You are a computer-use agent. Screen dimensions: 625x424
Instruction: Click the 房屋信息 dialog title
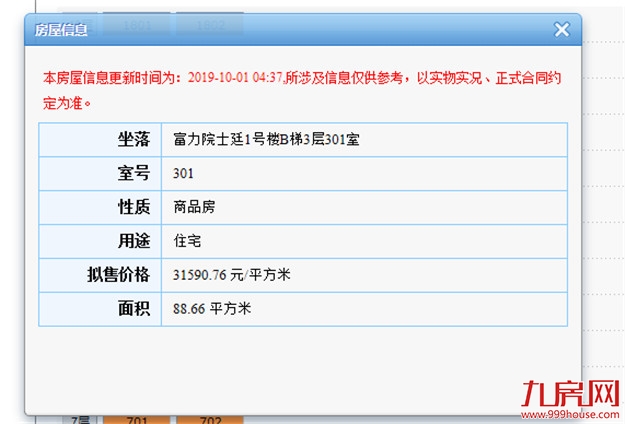click(61, 30)
